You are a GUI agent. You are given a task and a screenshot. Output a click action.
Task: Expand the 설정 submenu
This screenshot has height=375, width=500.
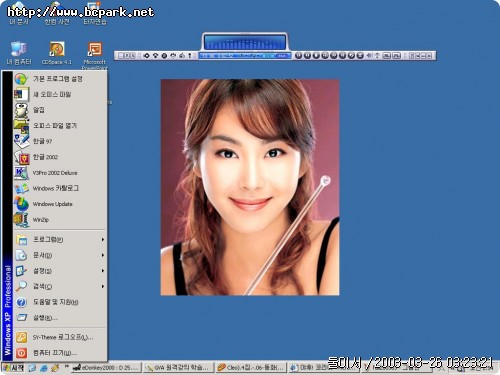click(60, 271)
